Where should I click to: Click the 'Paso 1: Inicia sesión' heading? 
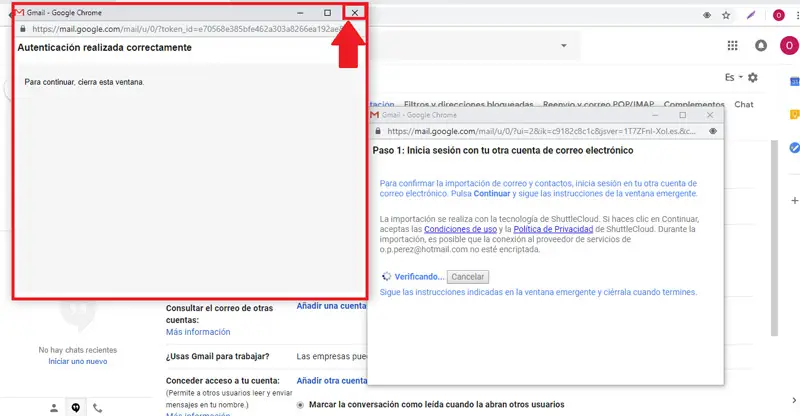tap(503, 151)
